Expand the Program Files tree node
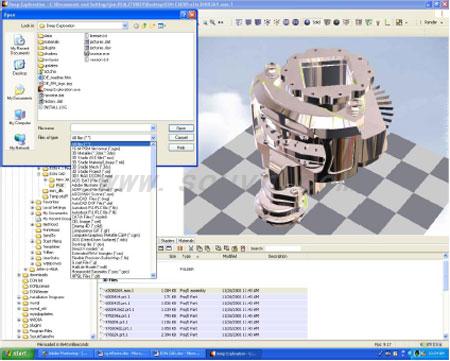This screenshot has height=361, width=450. (19, 331)
